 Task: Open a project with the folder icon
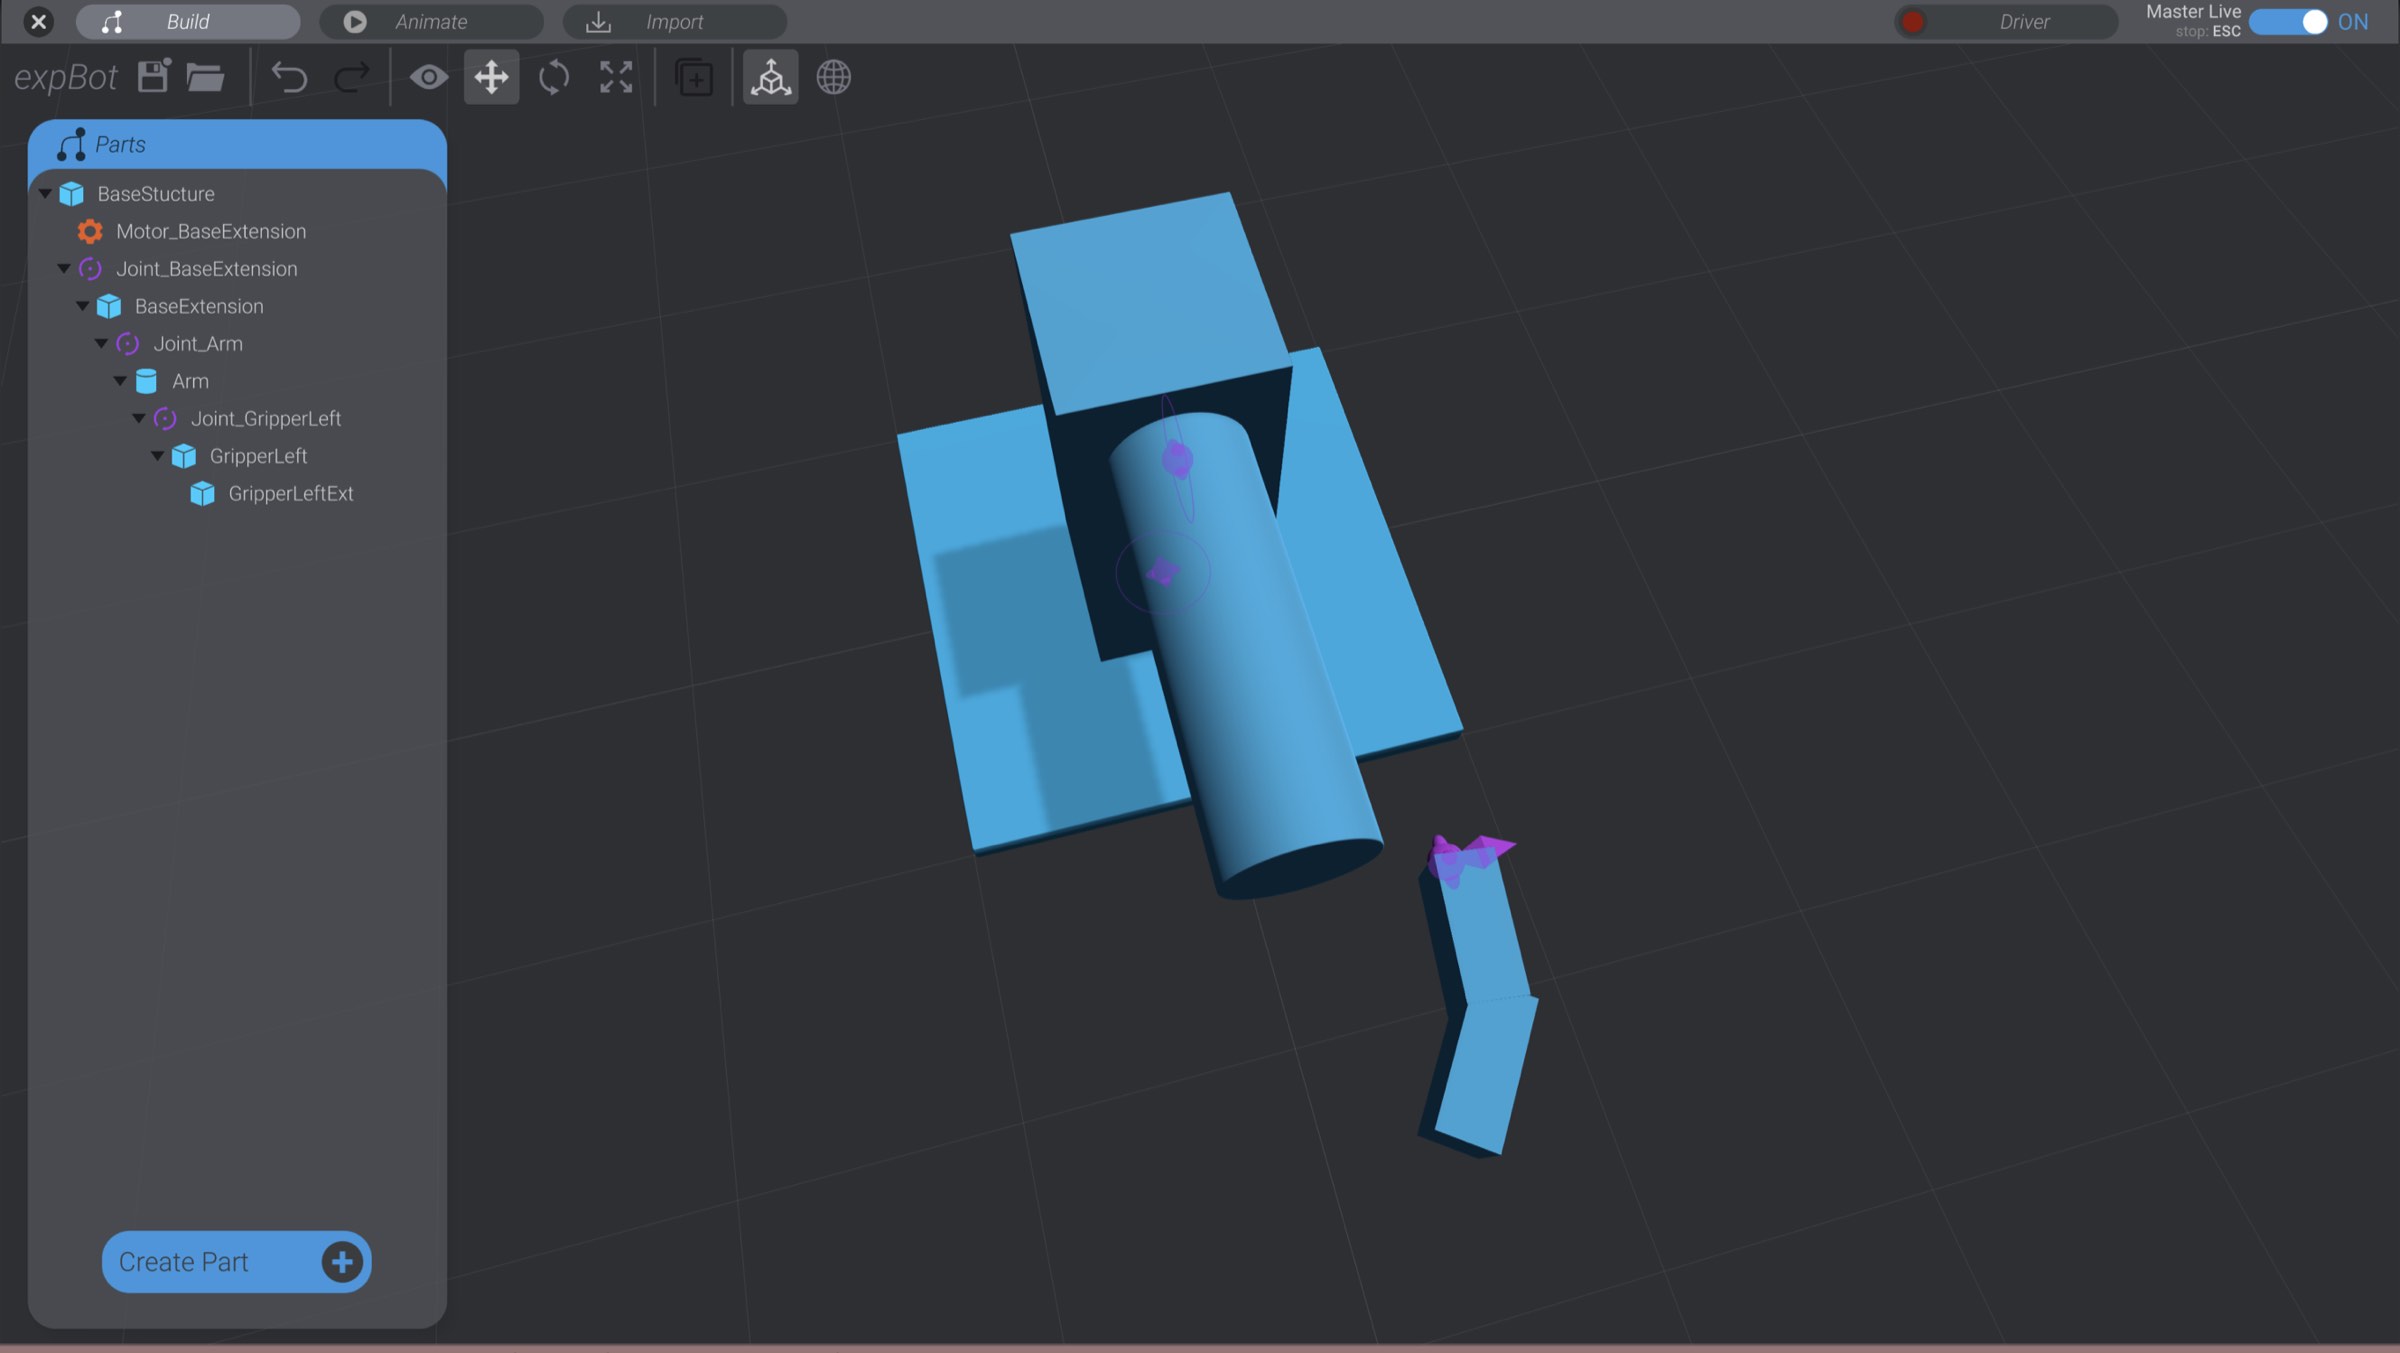tap(206, 77)
